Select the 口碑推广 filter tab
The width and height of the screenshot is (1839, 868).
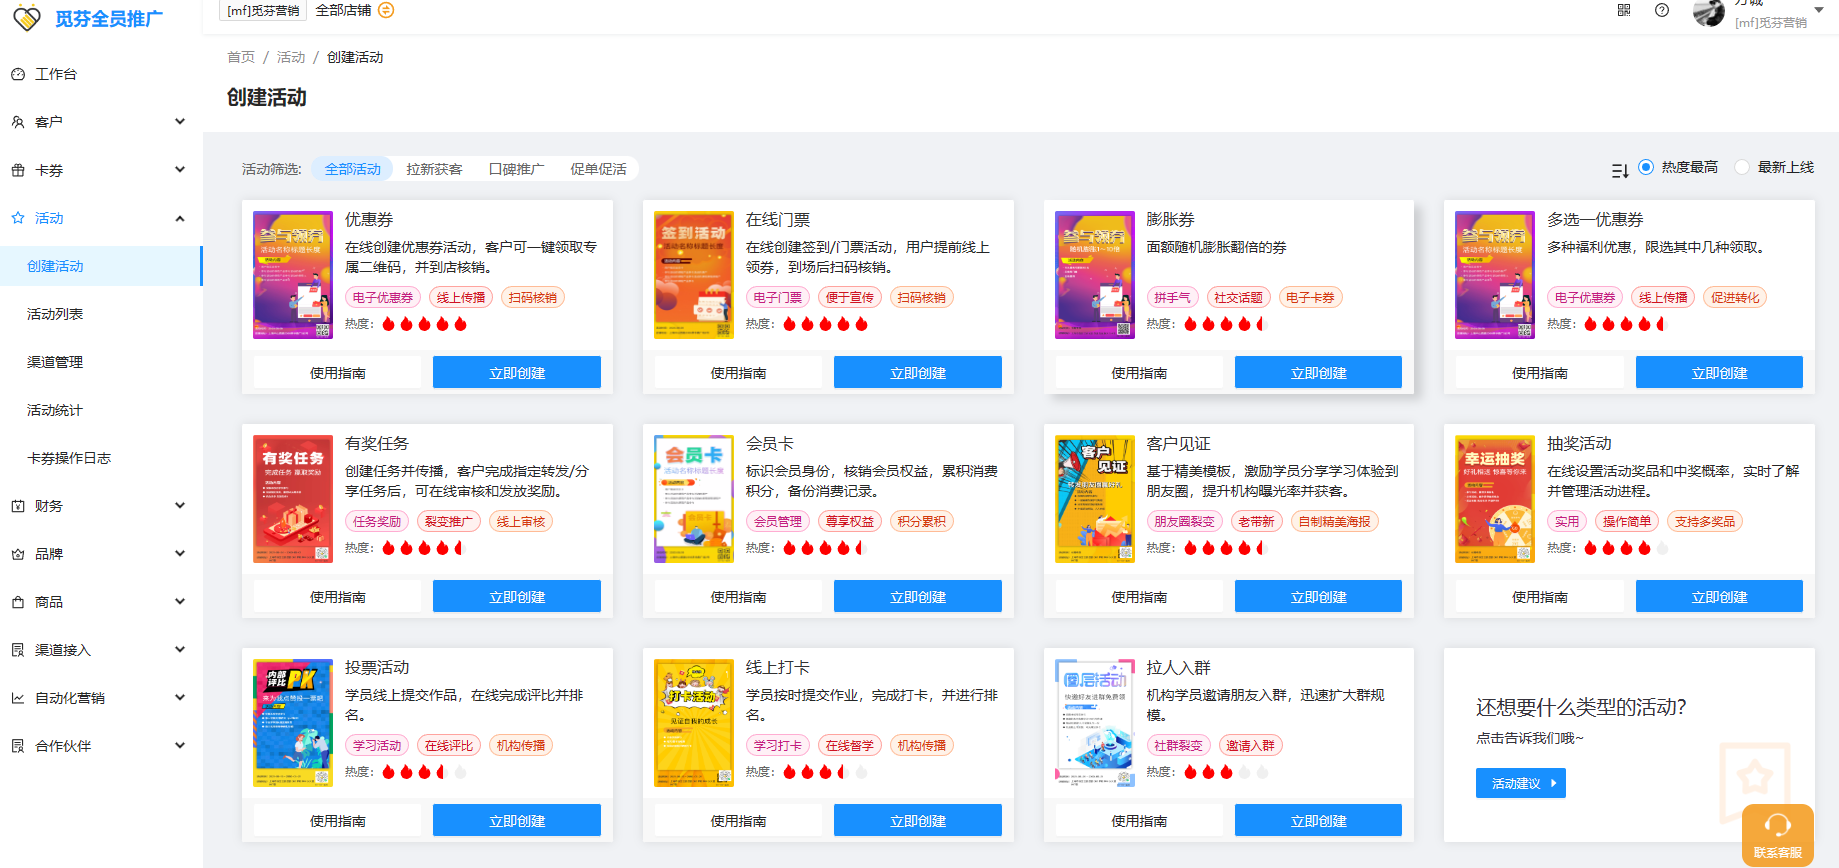click(516, 169)
